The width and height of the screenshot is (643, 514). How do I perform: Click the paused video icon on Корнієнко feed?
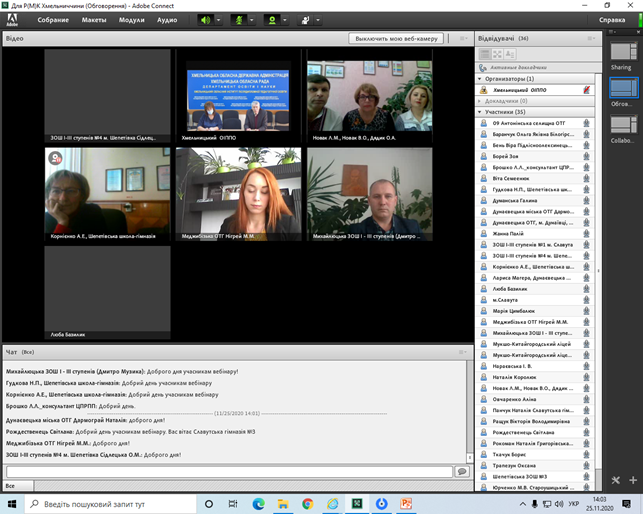55,158
